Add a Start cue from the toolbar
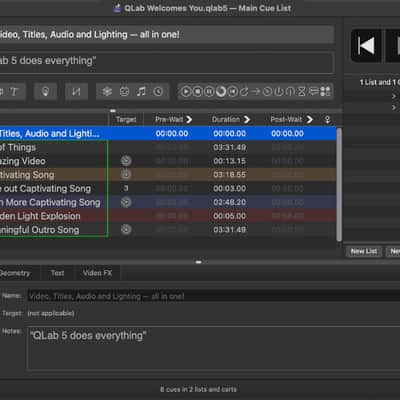 click(186, 92)
